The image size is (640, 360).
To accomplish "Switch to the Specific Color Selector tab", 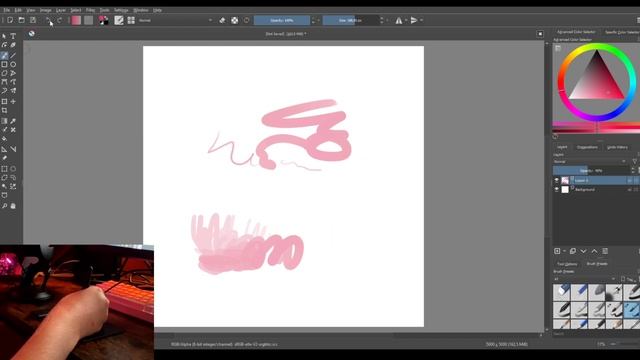I will click(x=622, y=32).
